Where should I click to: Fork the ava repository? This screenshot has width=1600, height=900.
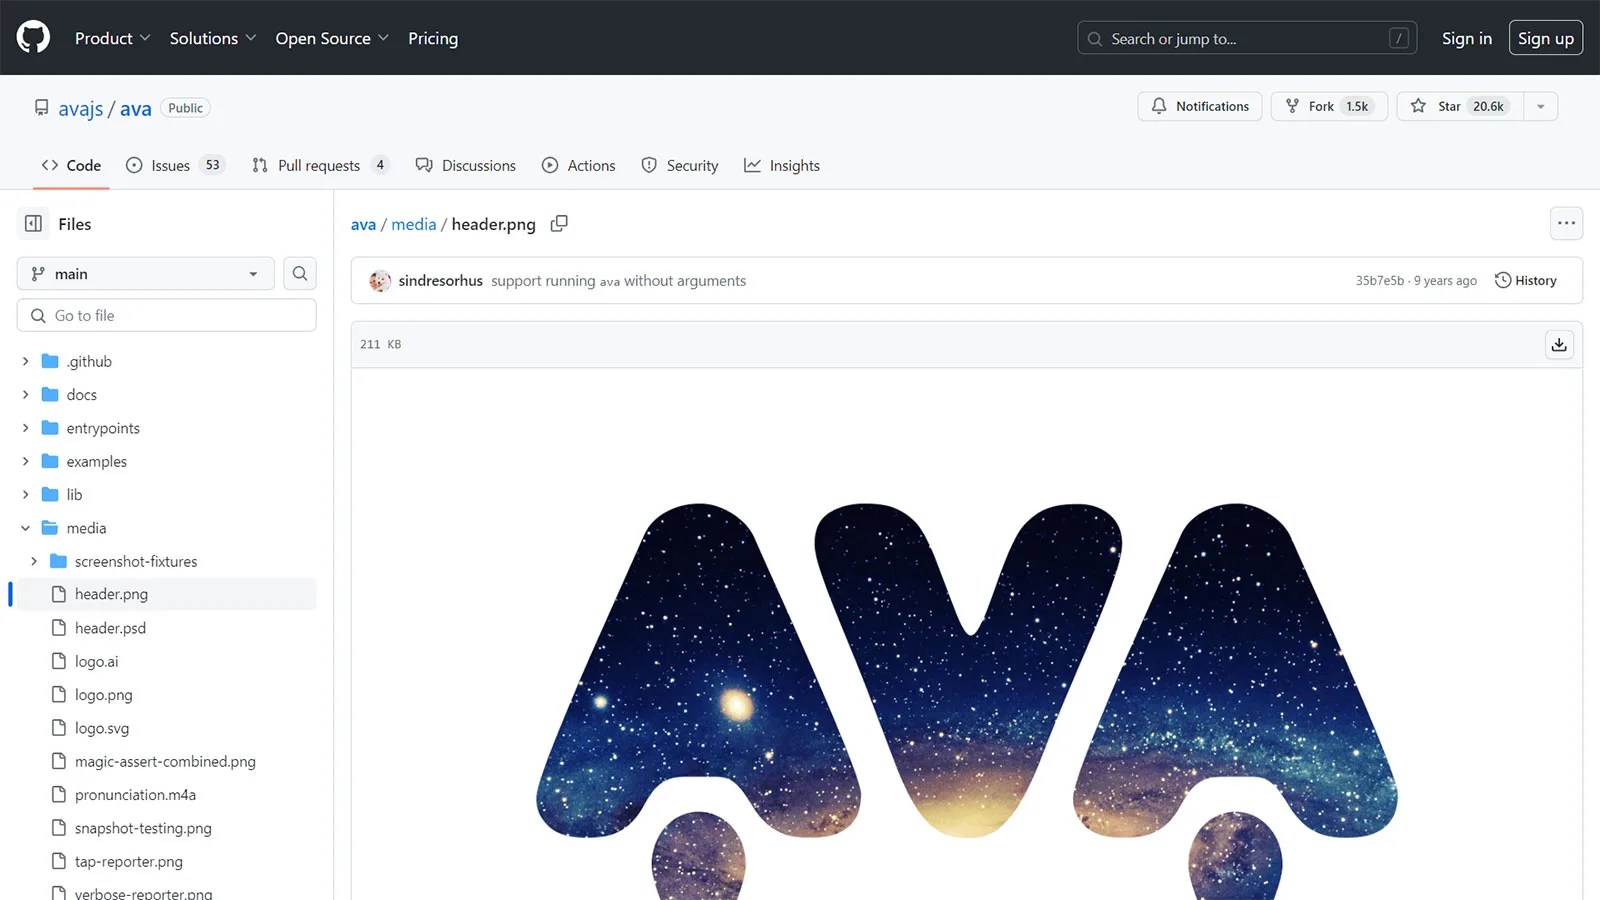(x=1329, y=105)
